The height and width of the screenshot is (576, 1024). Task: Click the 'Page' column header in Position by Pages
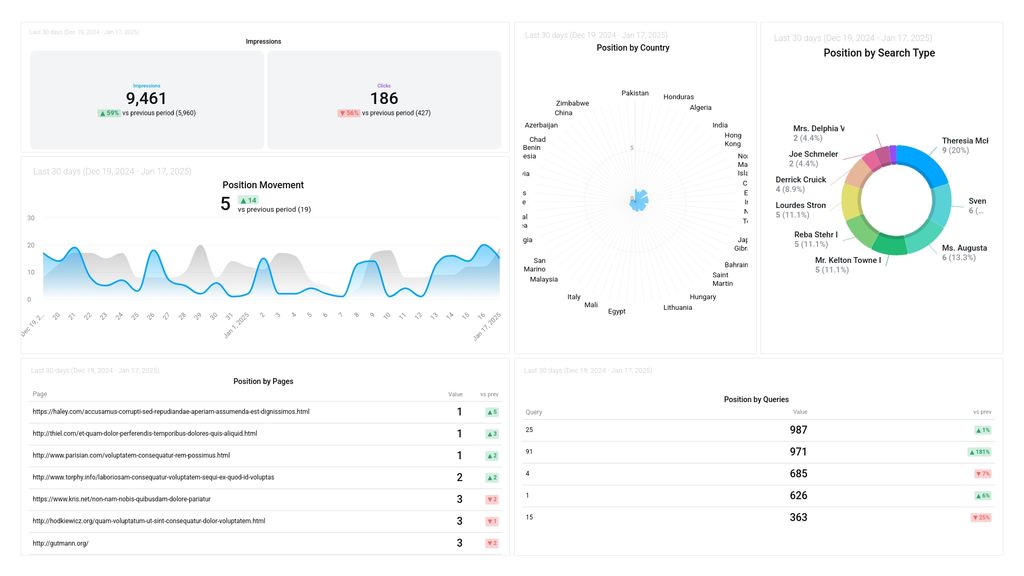[40, 394]
